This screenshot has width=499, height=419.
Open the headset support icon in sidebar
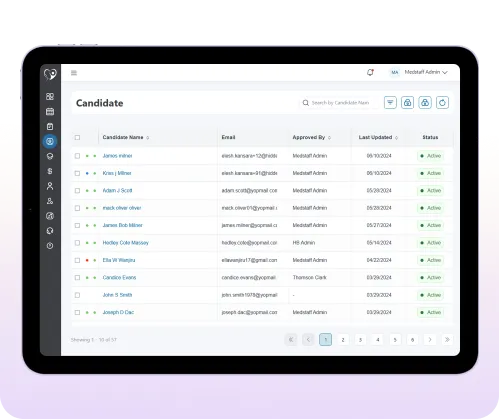[50, 231]
